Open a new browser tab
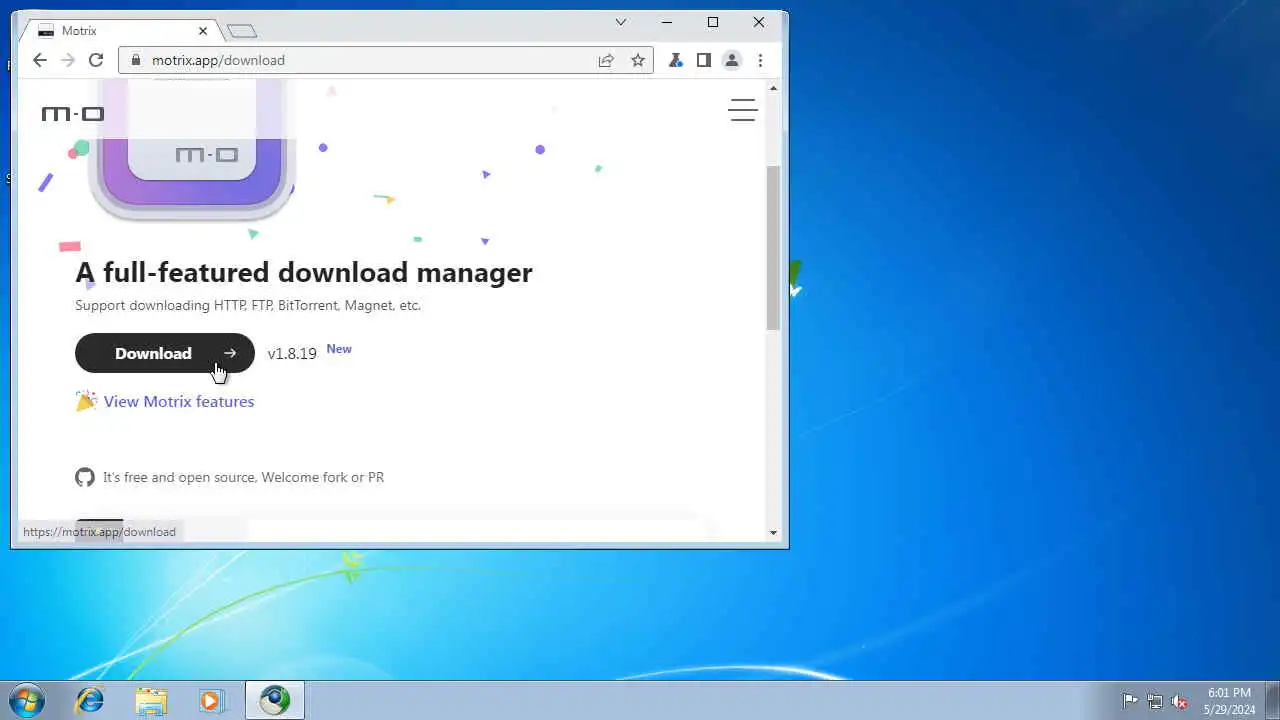This screenshot has width=1280, height=720. pos(242,31)
